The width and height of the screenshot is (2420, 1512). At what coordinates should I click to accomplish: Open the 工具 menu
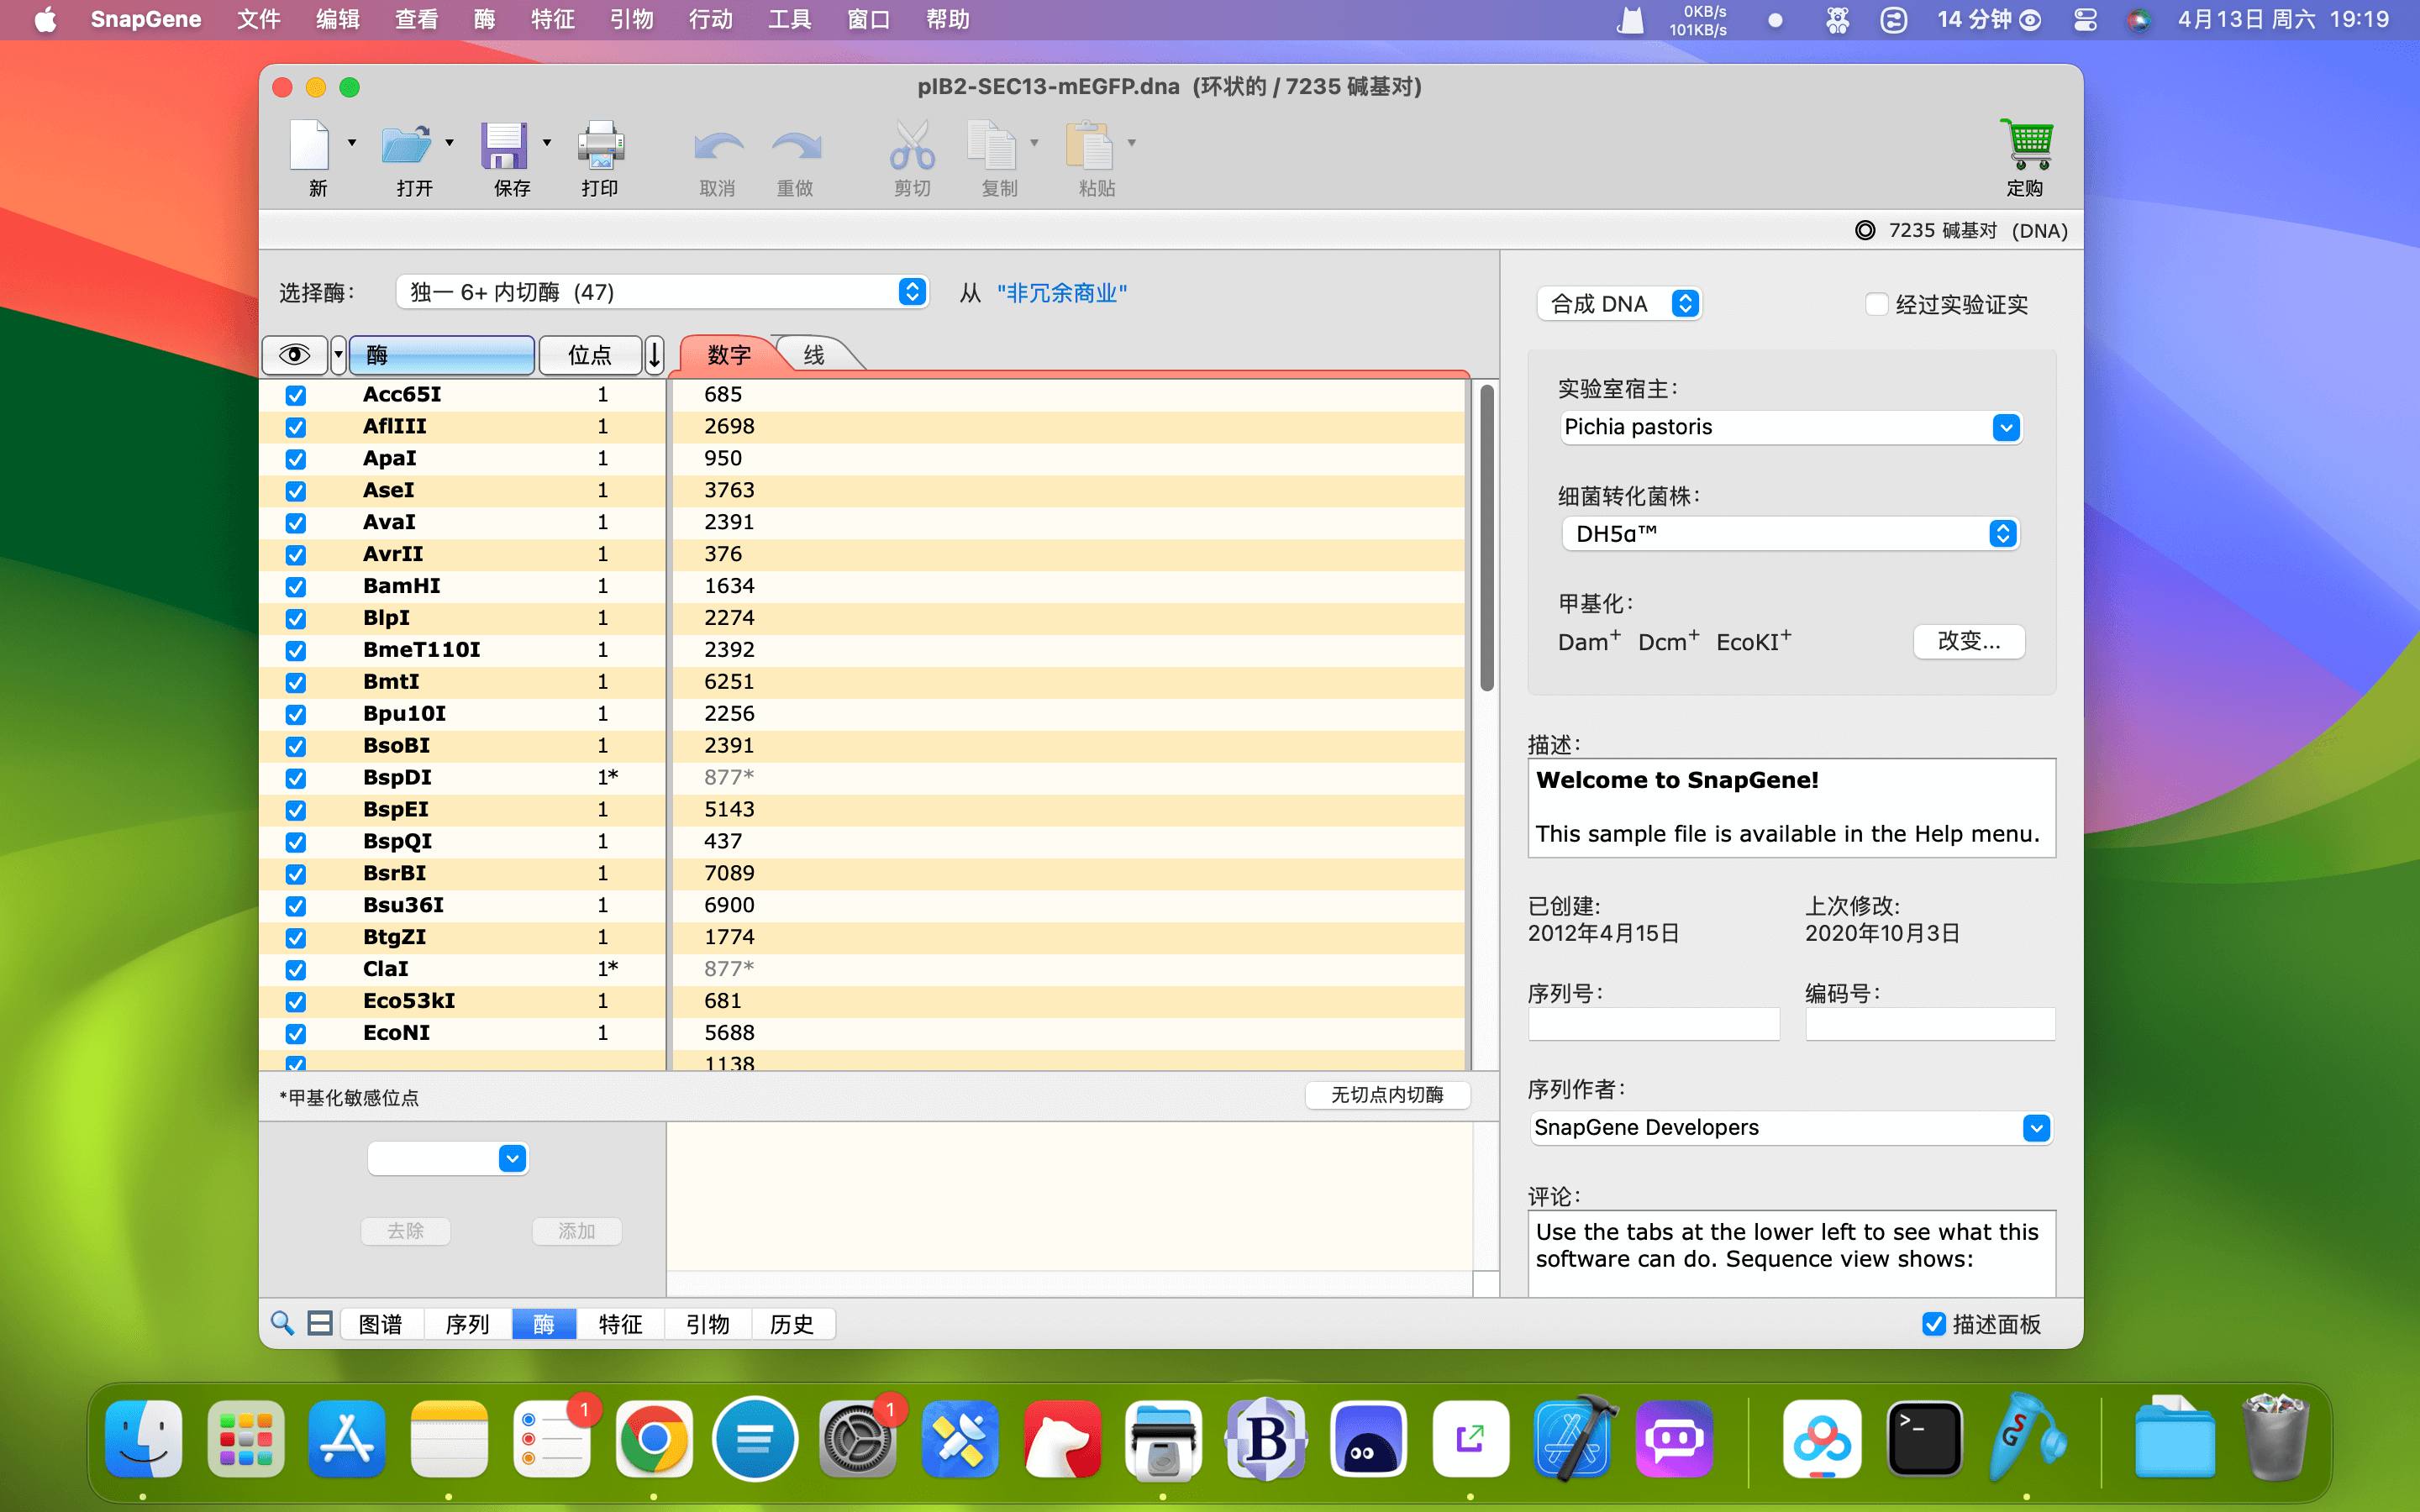click(789, 20)
